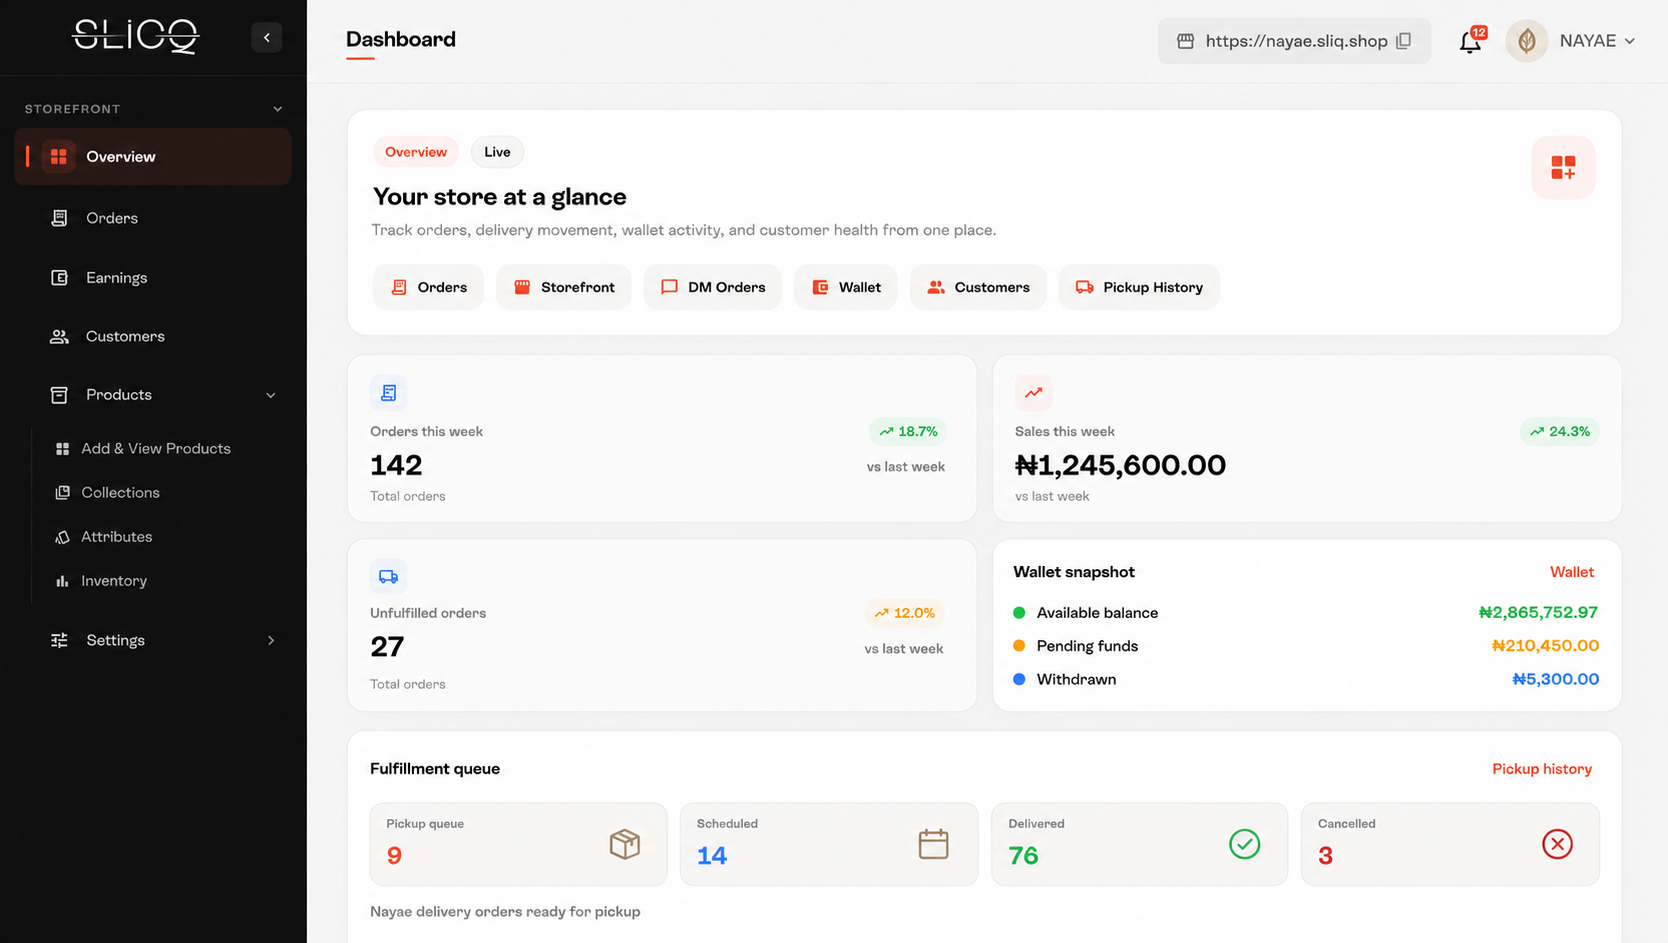Click the orange Pending funds dot

point(1019,646)
